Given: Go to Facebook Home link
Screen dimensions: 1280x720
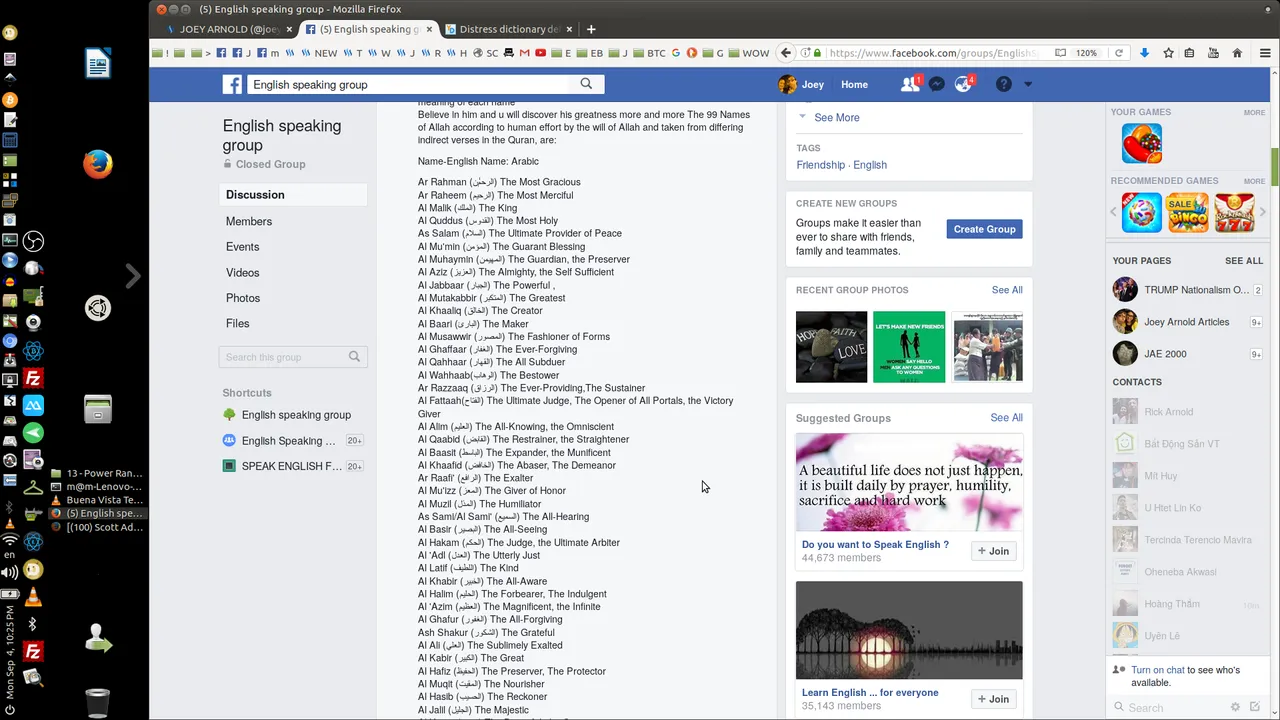Looking at the screenshot, I should 854,85.
